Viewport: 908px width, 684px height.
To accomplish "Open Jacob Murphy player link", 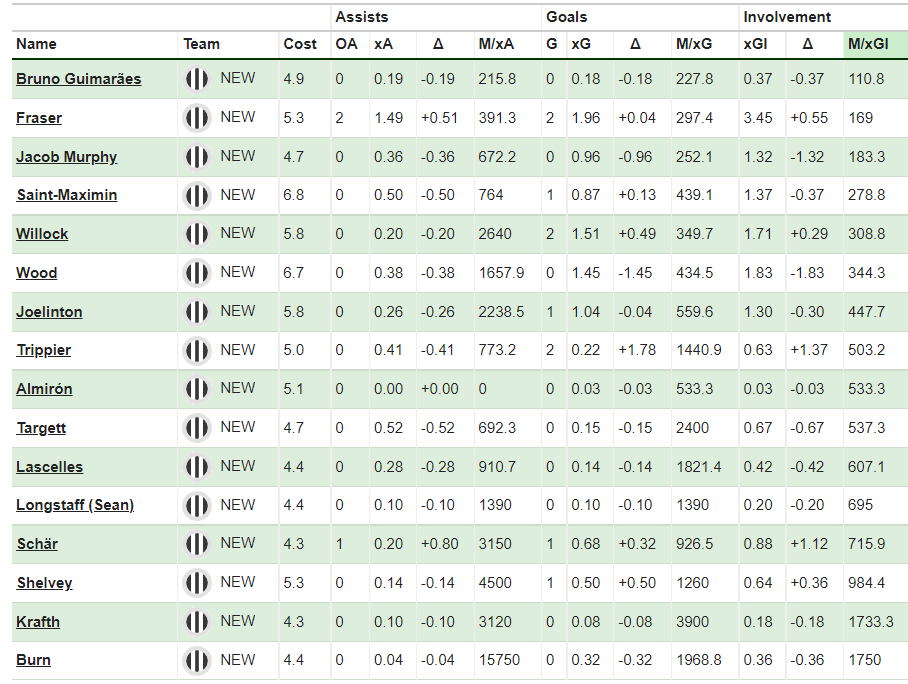I will [x=67, y=157].
